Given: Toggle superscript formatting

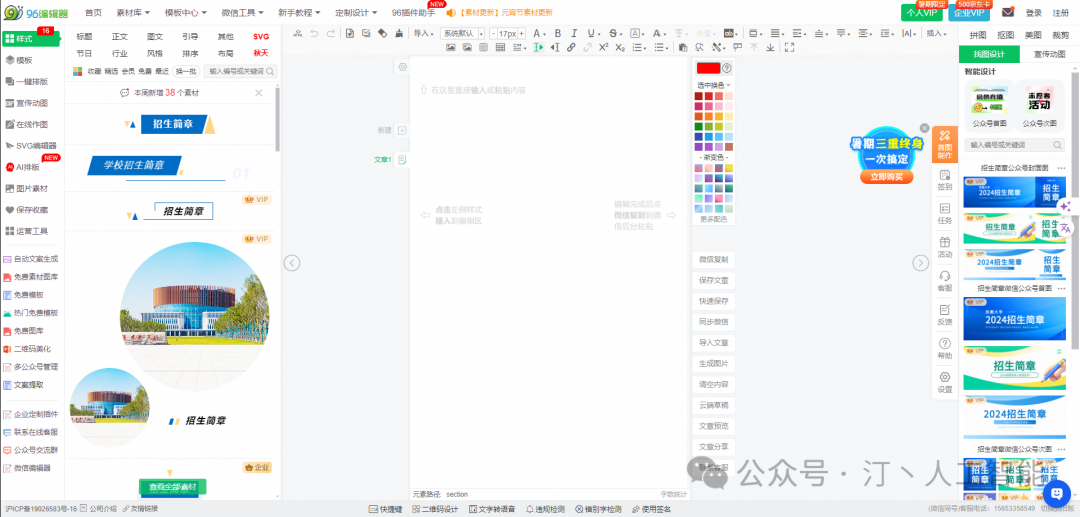Looking at the screenshot, I should pos(603,47).
